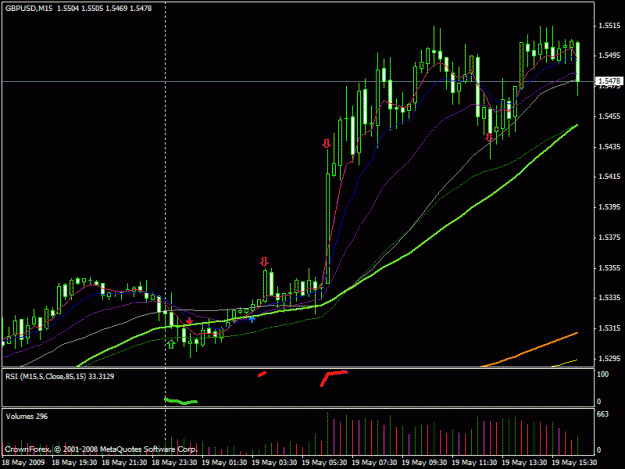This screenshot has height=469, width=625.
Task: Click the 1.5315 price axis label
Action: pyautogui.click(x=609, y=328)
